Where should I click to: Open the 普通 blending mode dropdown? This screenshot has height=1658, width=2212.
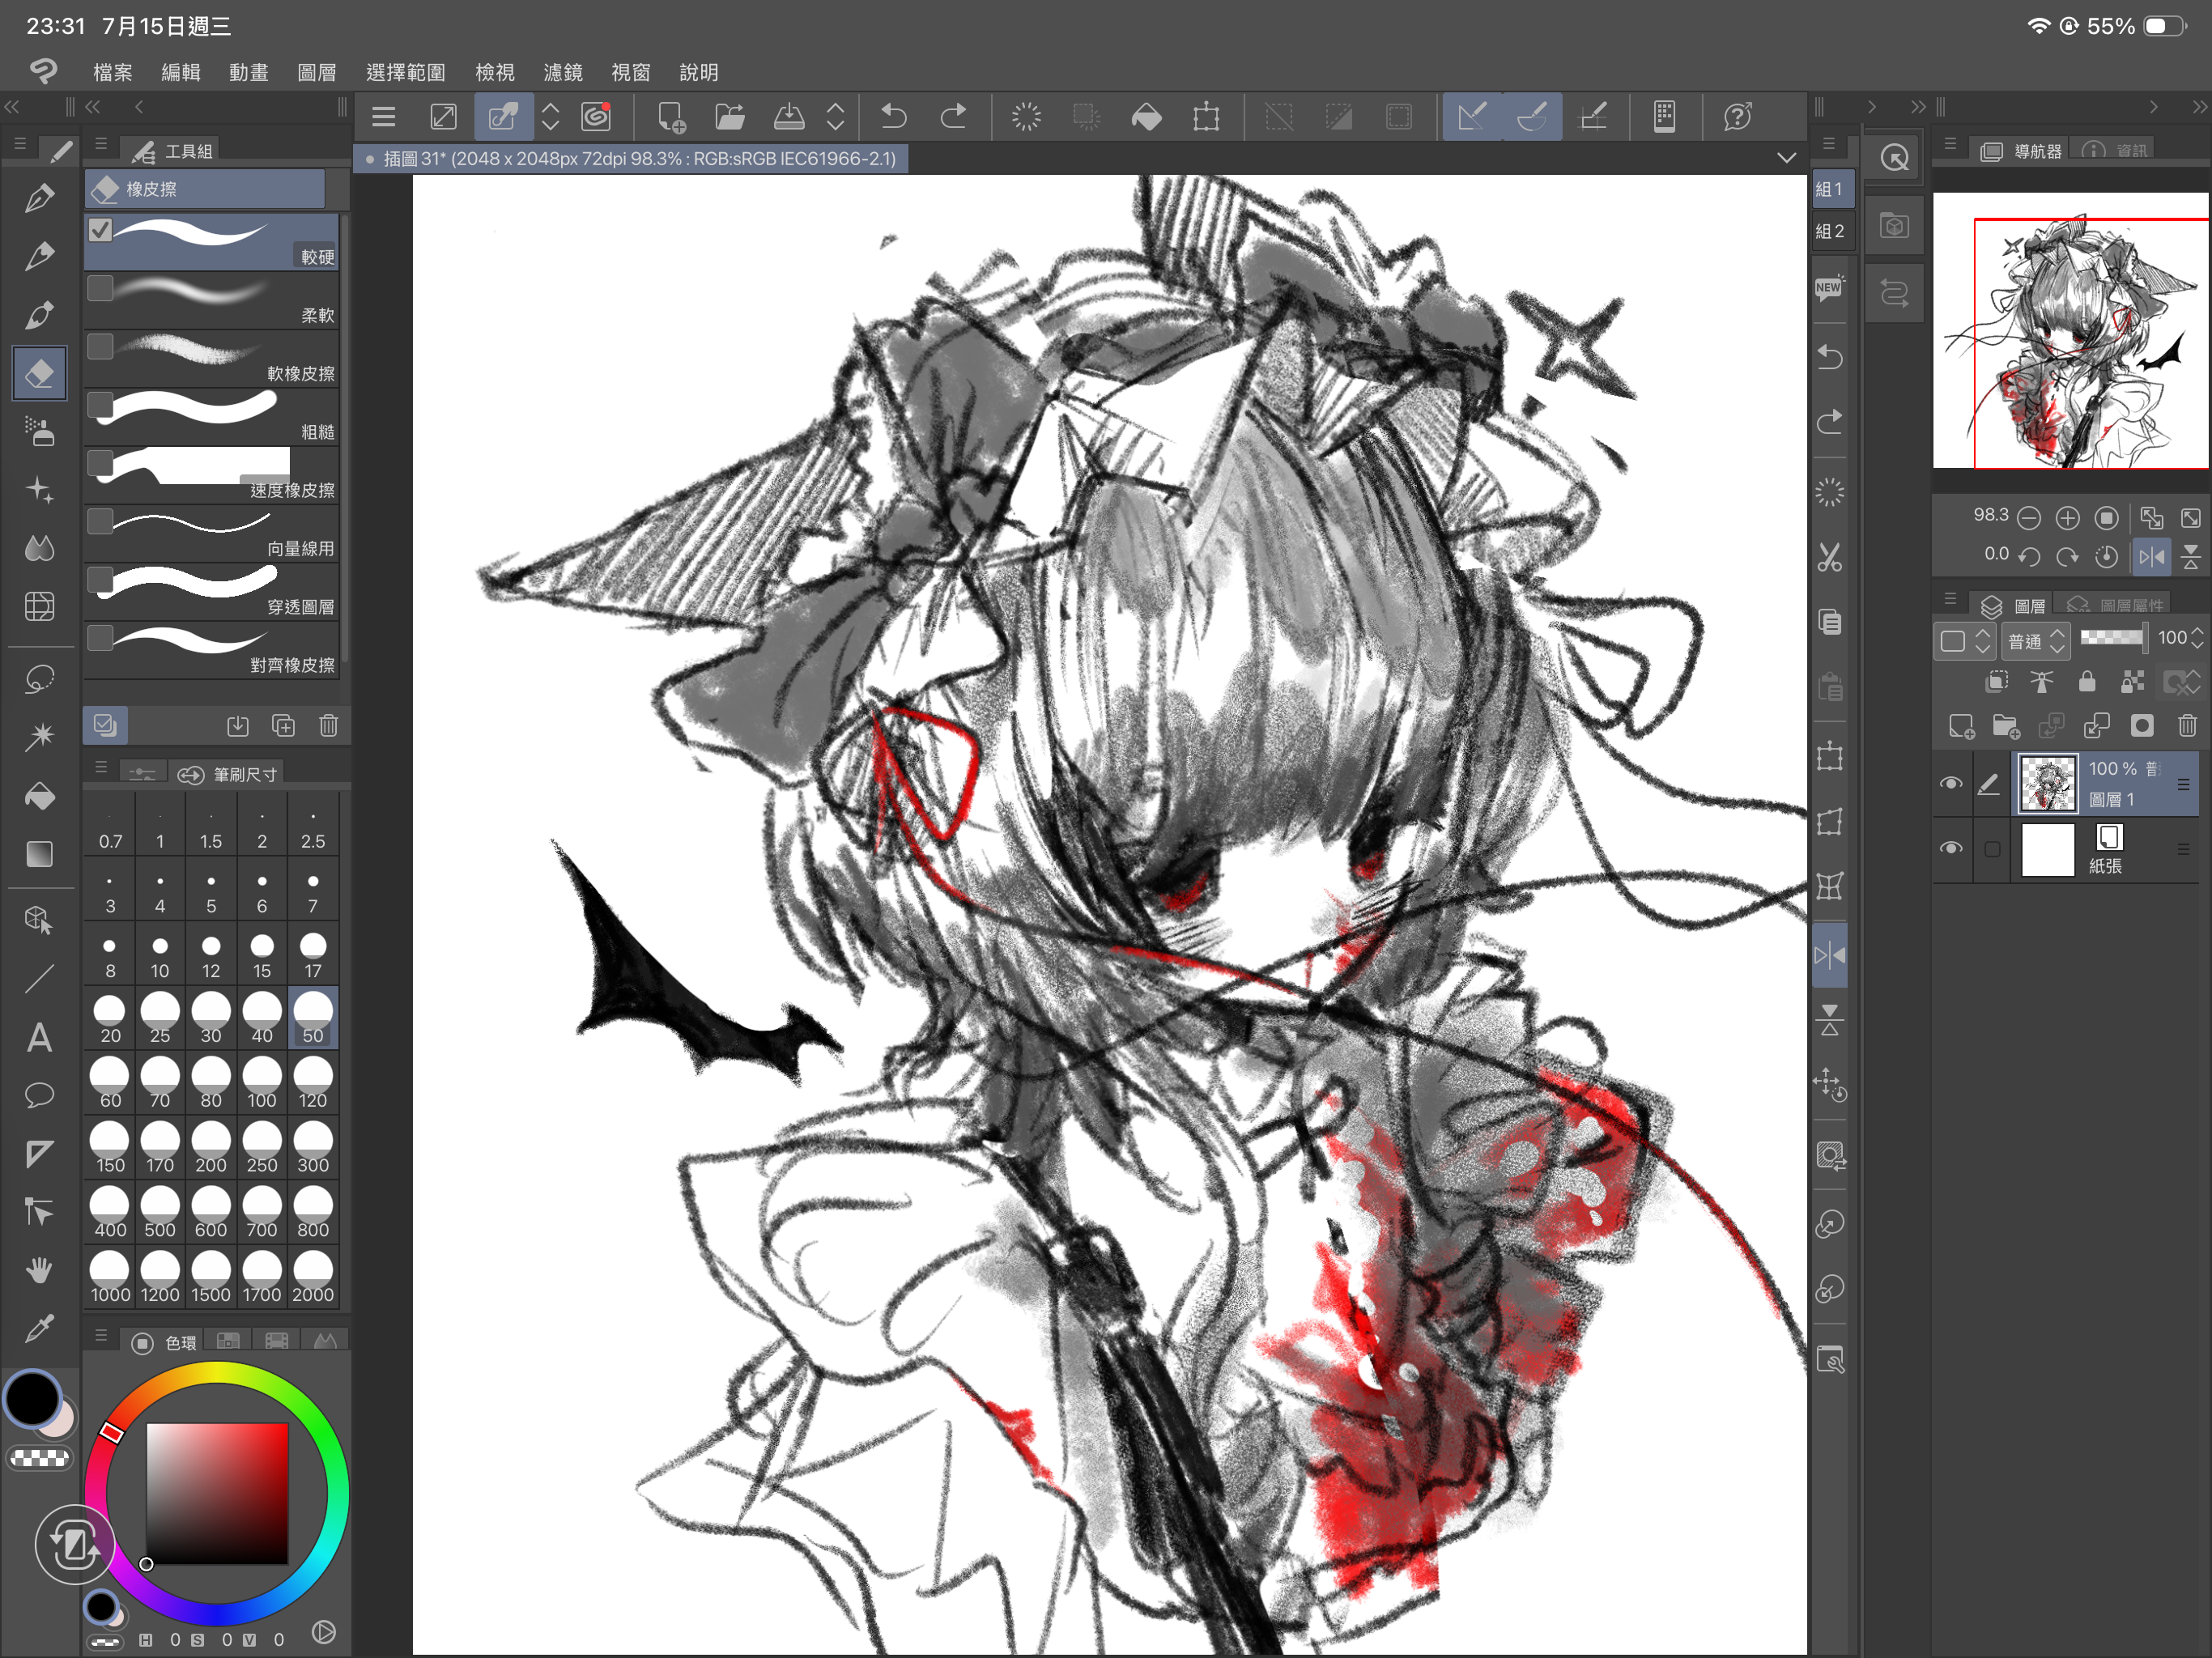click(2036, 640)
